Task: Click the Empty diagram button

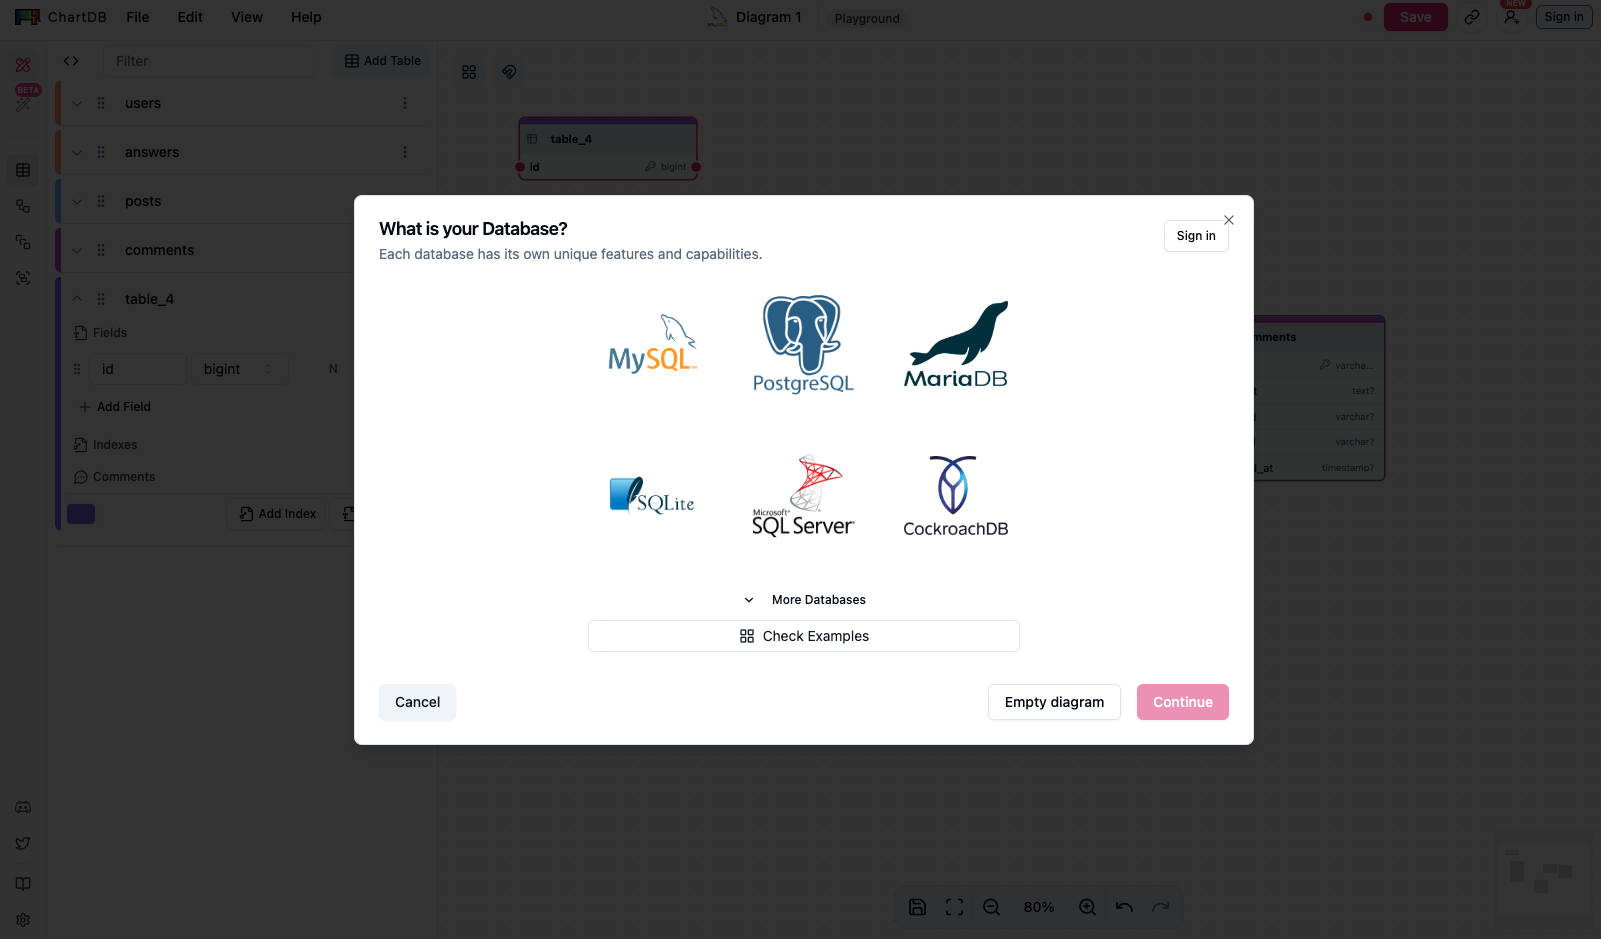Action: tap(1054, 702)
